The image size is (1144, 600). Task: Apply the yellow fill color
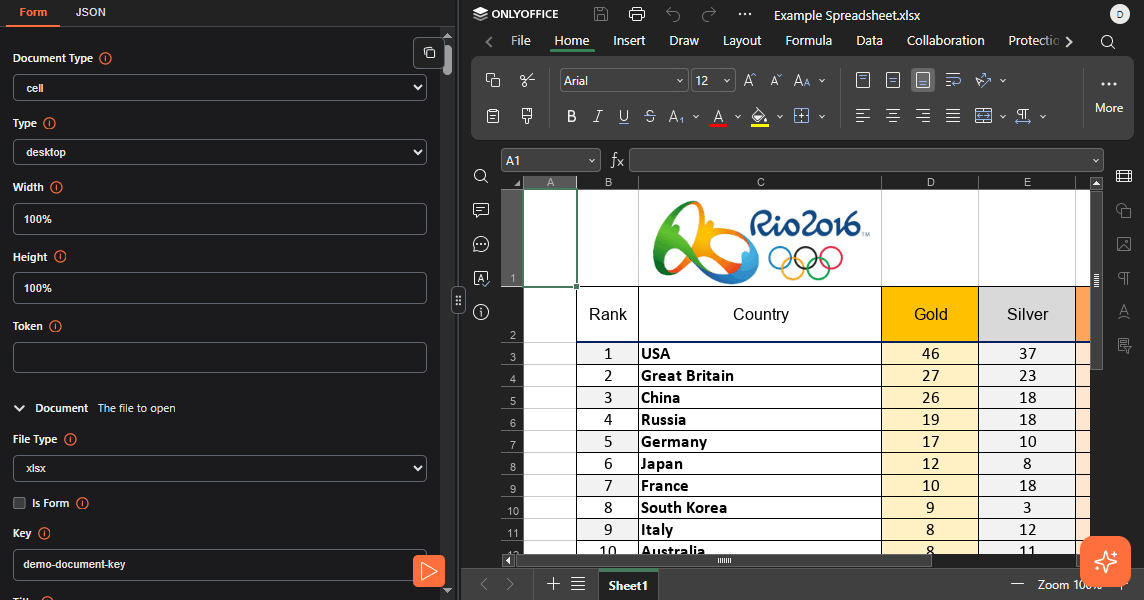(759, 116)
